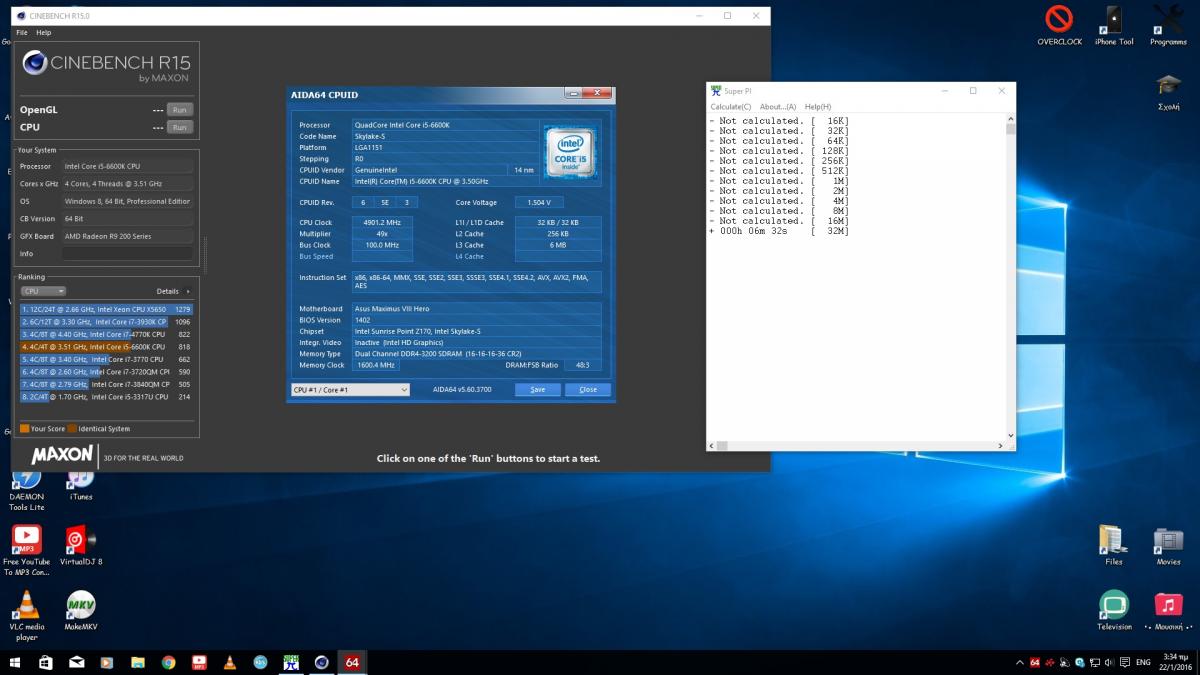Image resolution: width=1200 pixels, height=675 pixels.
Task: Open Super PI Help(H) menu
Action: (x=818, y=107)
